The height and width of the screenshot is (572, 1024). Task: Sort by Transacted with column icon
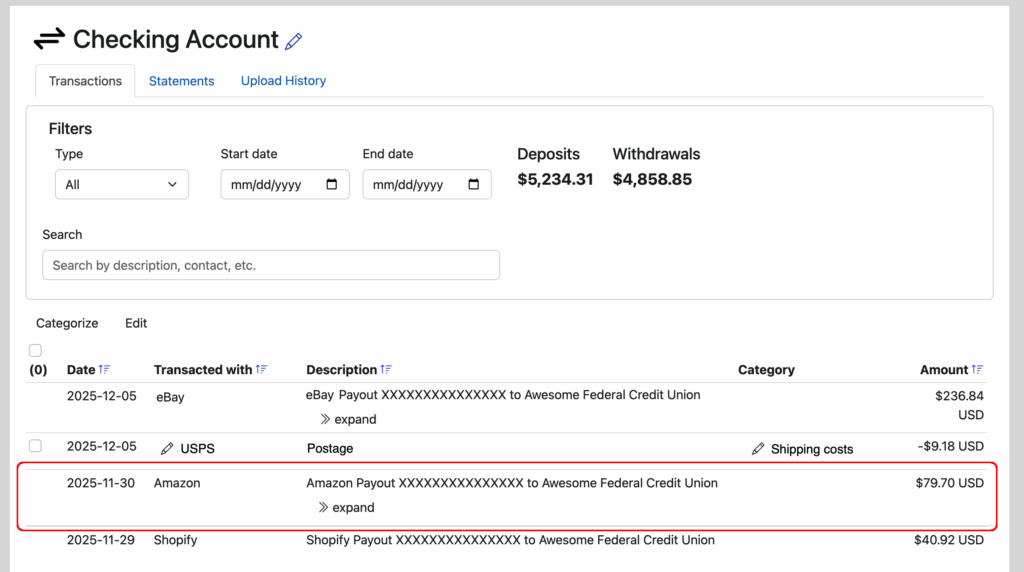click(x=262, y=370)
